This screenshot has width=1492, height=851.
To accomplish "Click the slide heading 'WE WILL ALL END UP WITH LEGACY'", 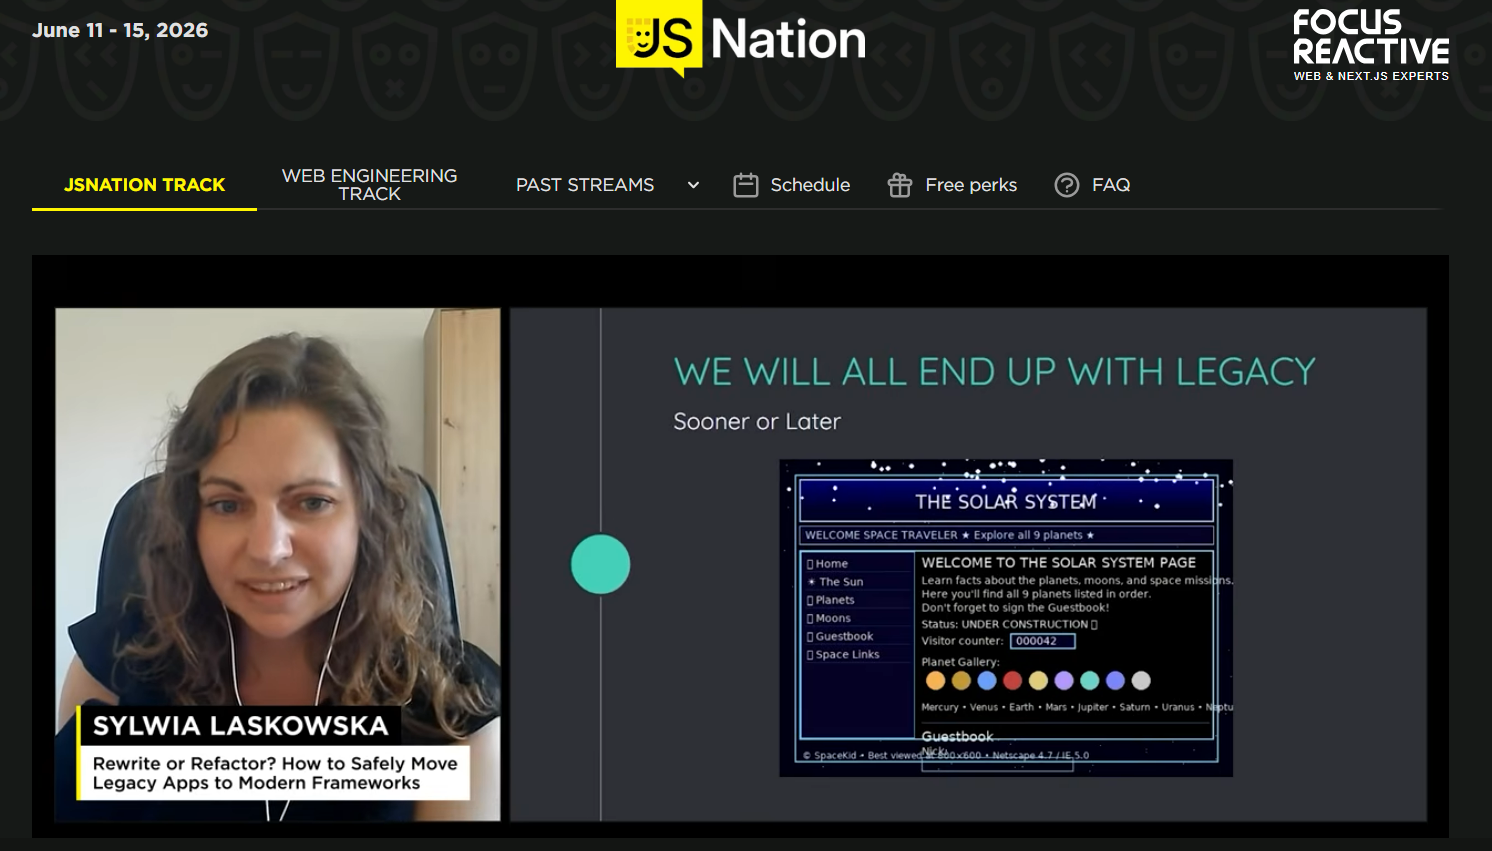I will 995,372.
